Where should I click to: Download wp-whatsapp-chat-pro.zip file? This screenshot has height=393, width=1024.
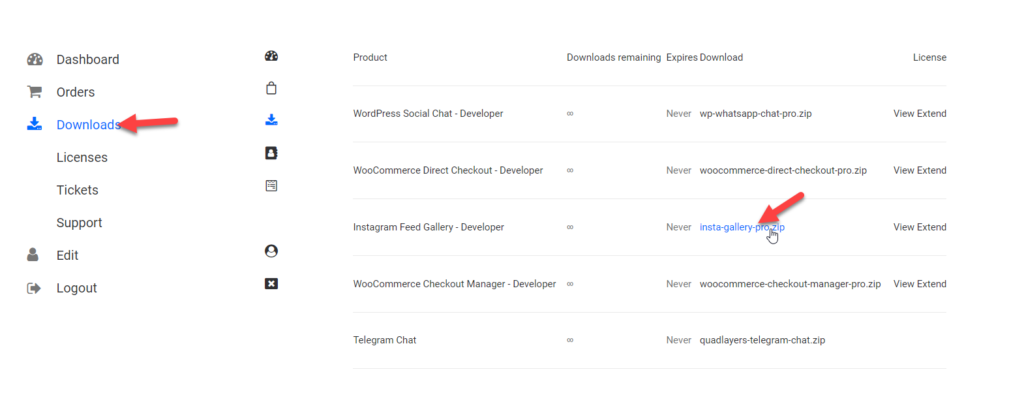pos(756,114)
